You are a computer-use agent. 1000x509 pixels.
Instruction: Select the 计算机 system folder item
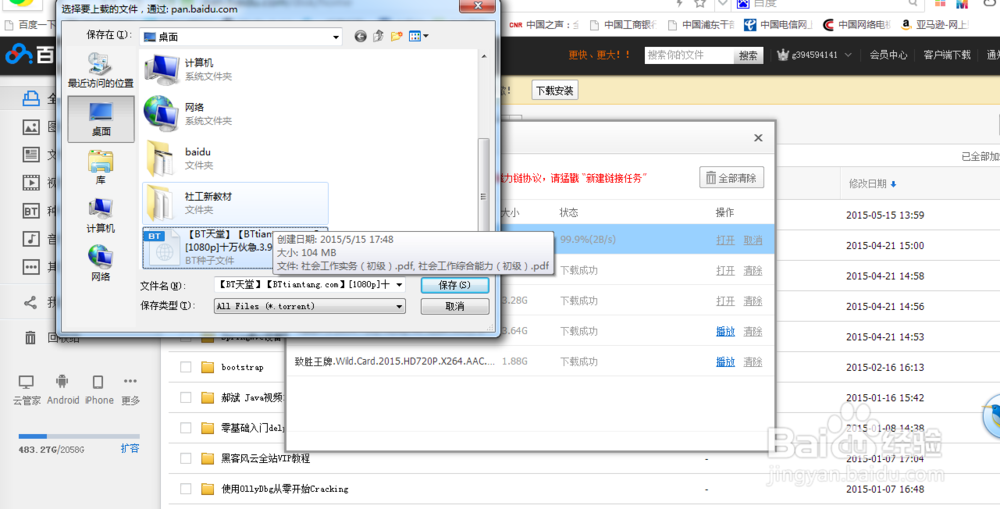tap(235, 69)
